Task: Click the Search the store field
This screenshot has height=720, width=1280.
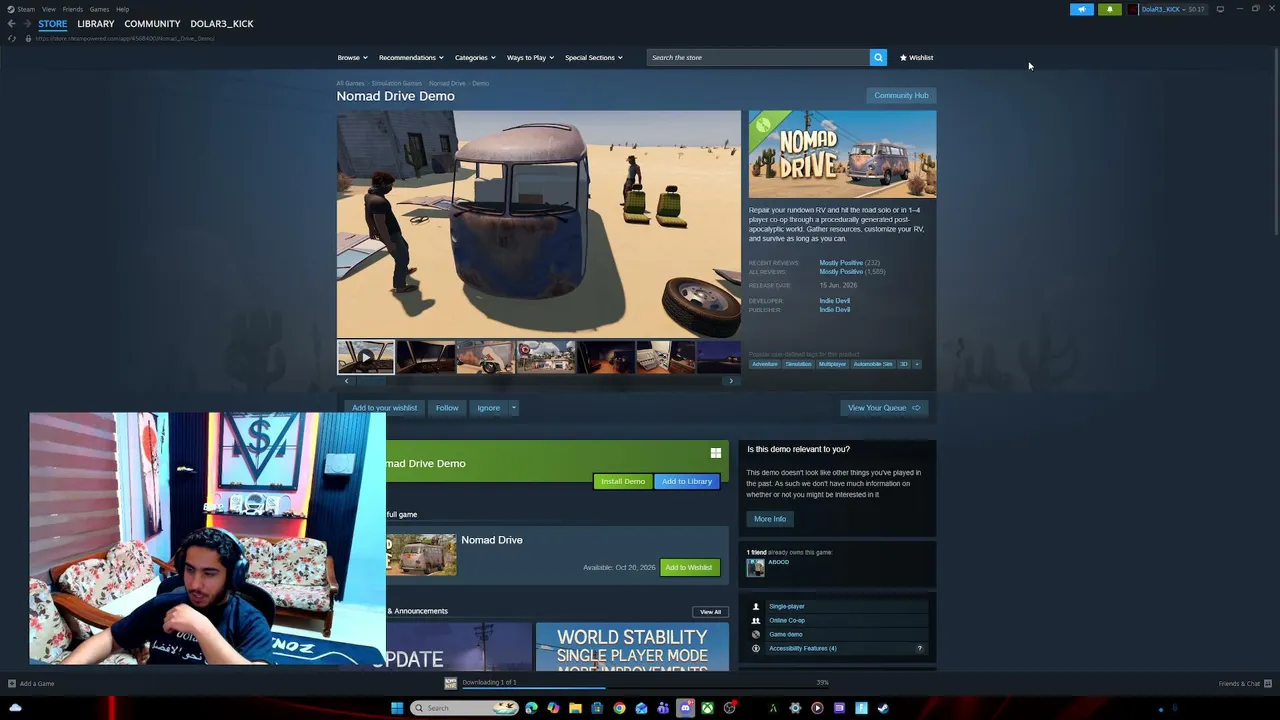Action: (758, 57)
